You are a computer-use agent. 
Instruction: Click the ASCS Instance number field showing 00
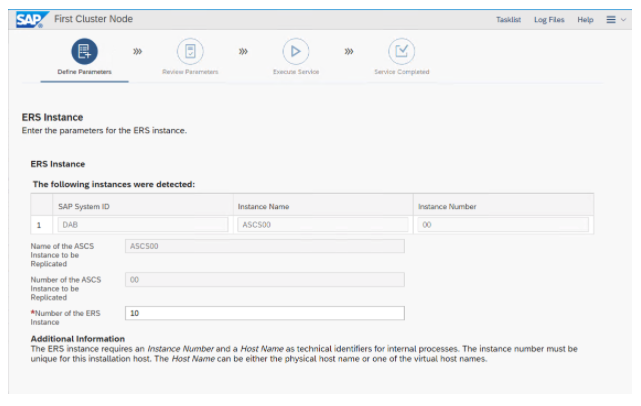tap(265, 280)
